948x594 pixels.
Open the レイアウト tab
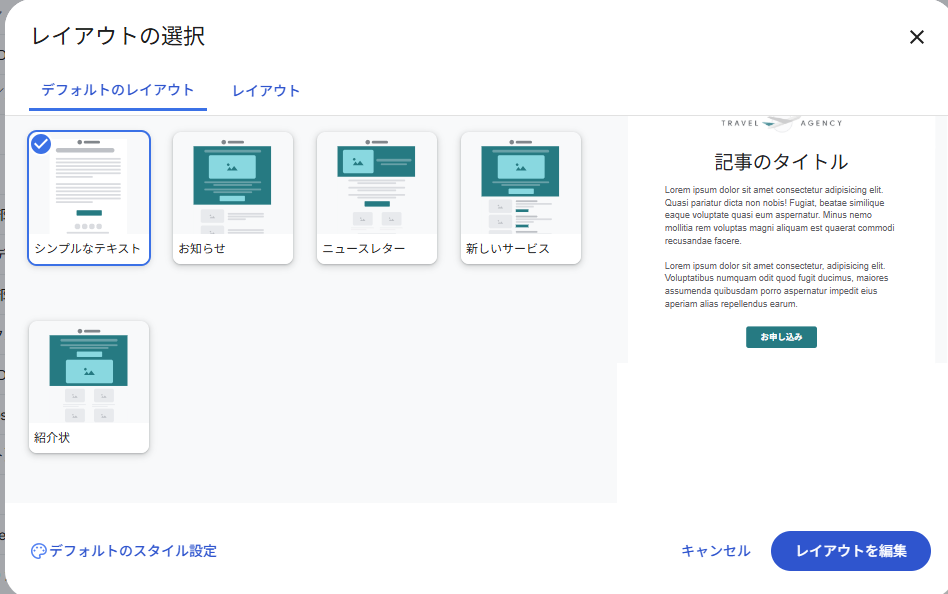(266, 91)
